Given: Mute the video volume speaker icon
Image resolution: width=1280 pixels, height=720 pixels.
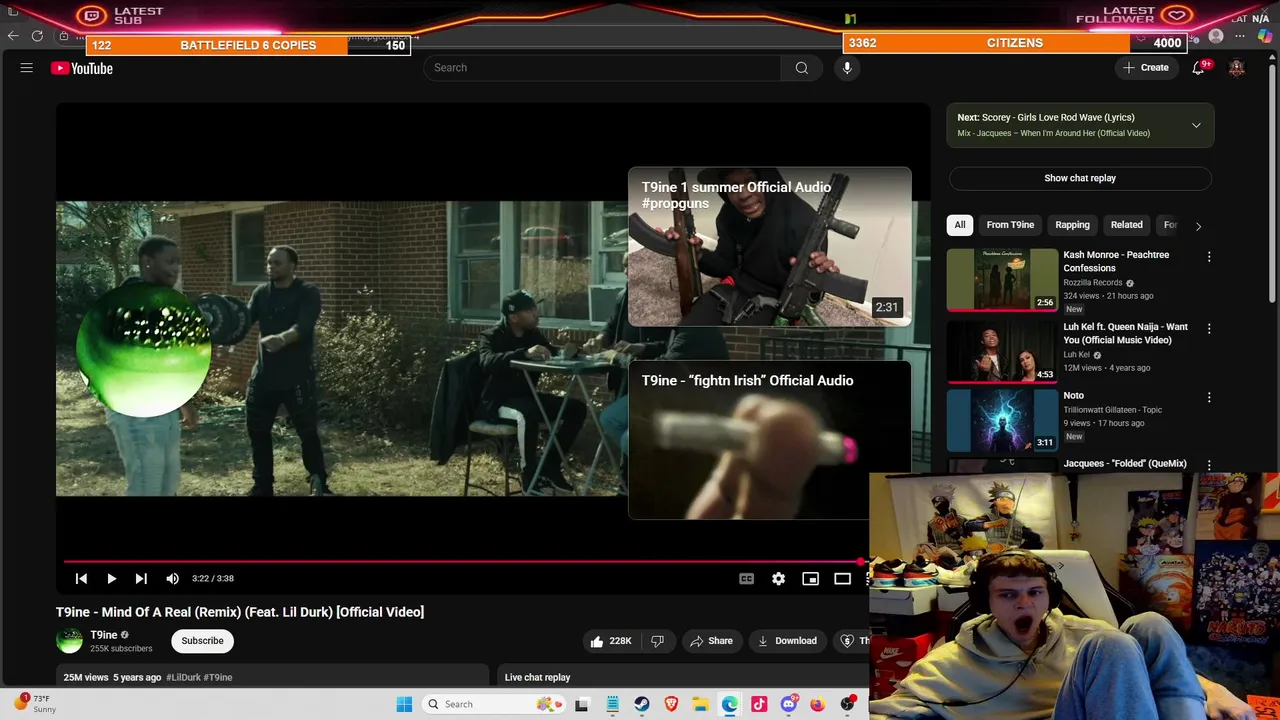Looking at the screenshot, I should (x=172, y=578).
